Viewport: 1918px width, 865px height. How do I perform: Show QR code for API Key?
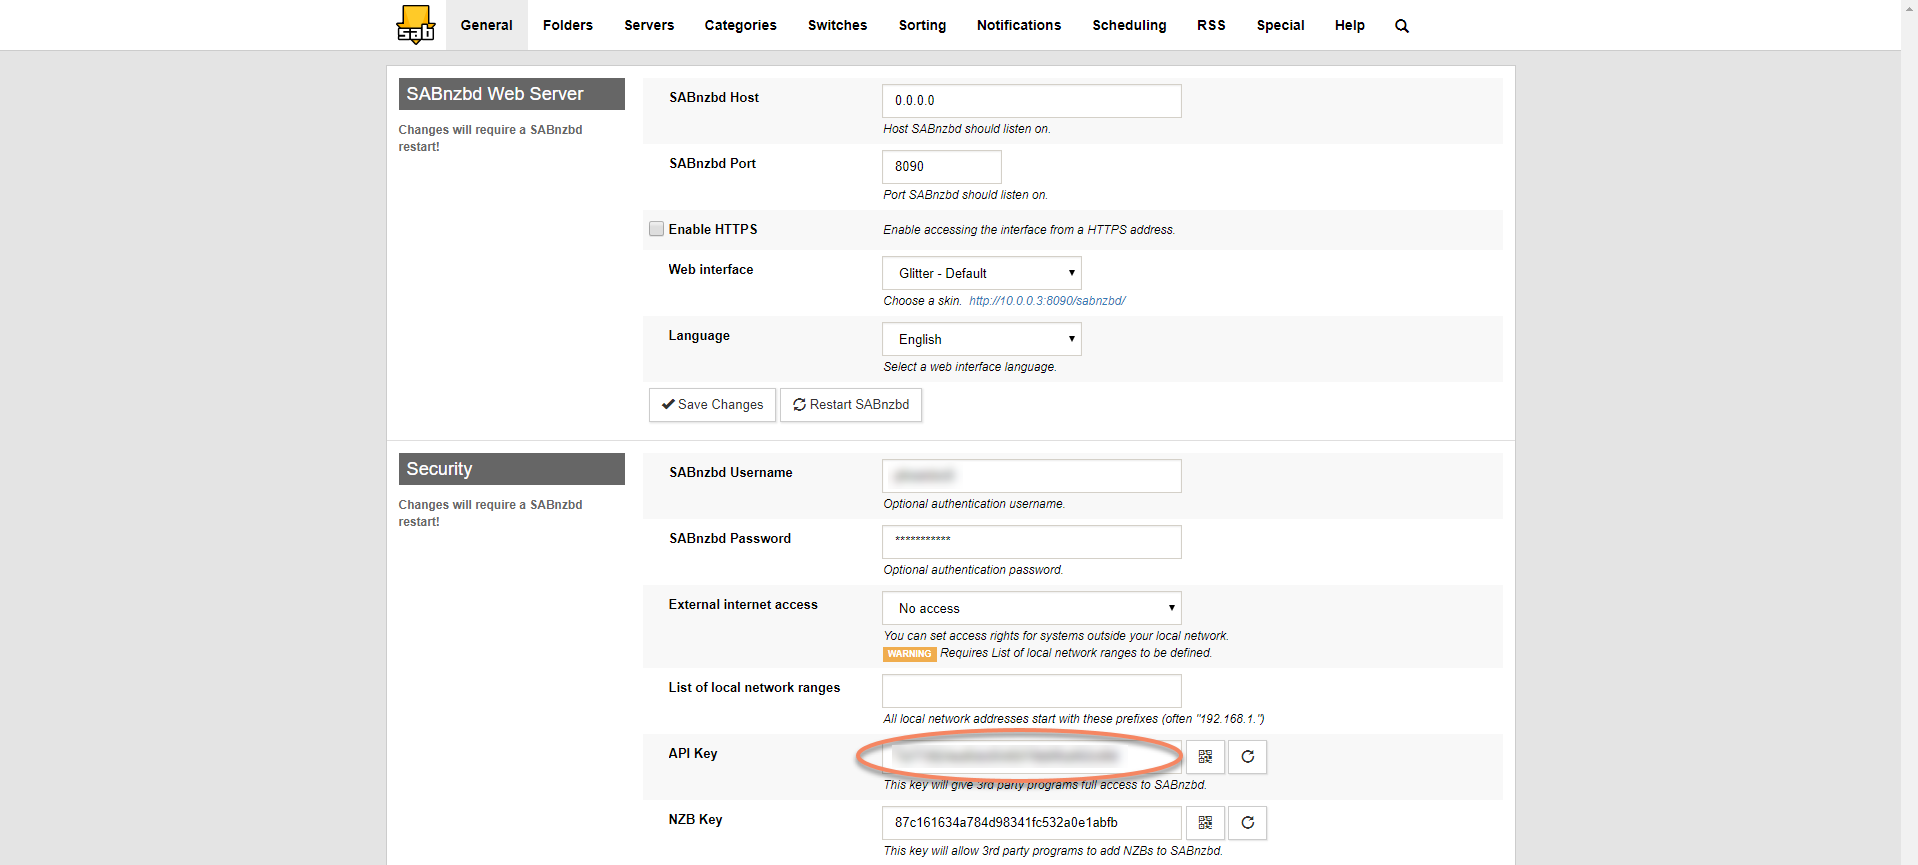tap(1205, 757)
